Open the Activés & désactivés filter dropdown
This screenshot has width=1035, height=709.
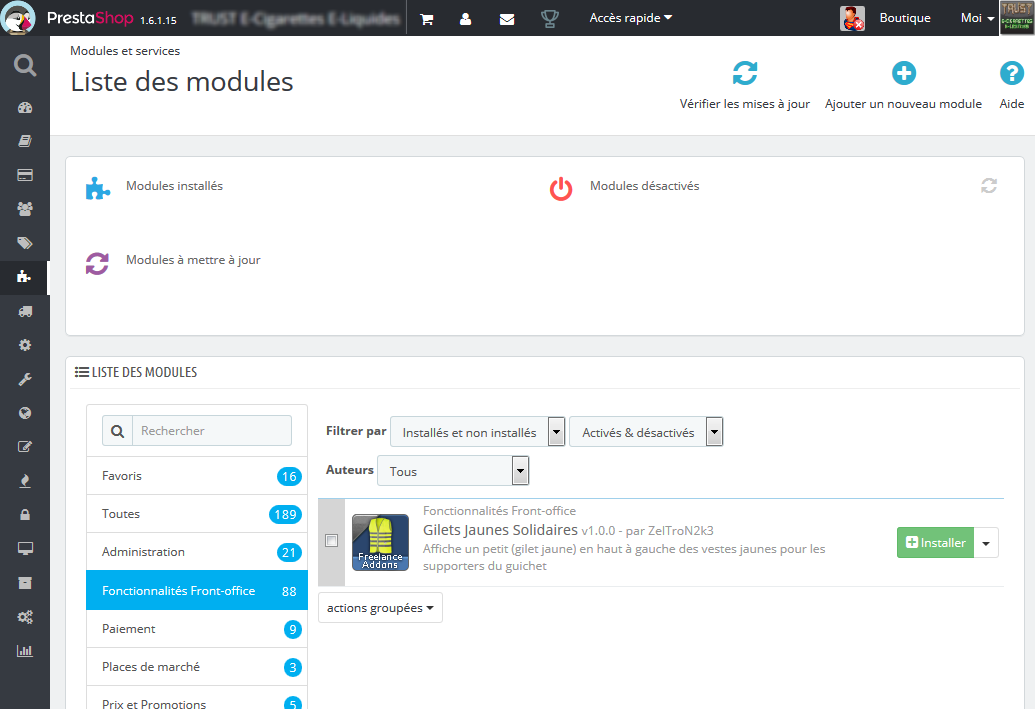point(646,432)
